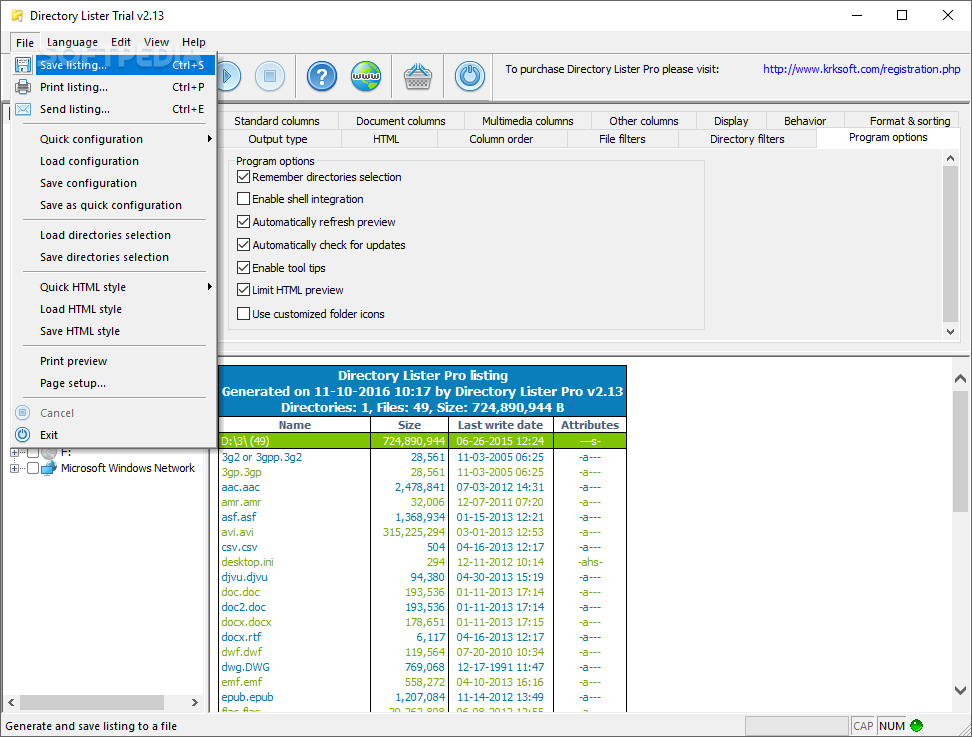Select Save HTML style entry
Image resolution: width=972 pixels, height=737 pixels.
coord(114,331)
